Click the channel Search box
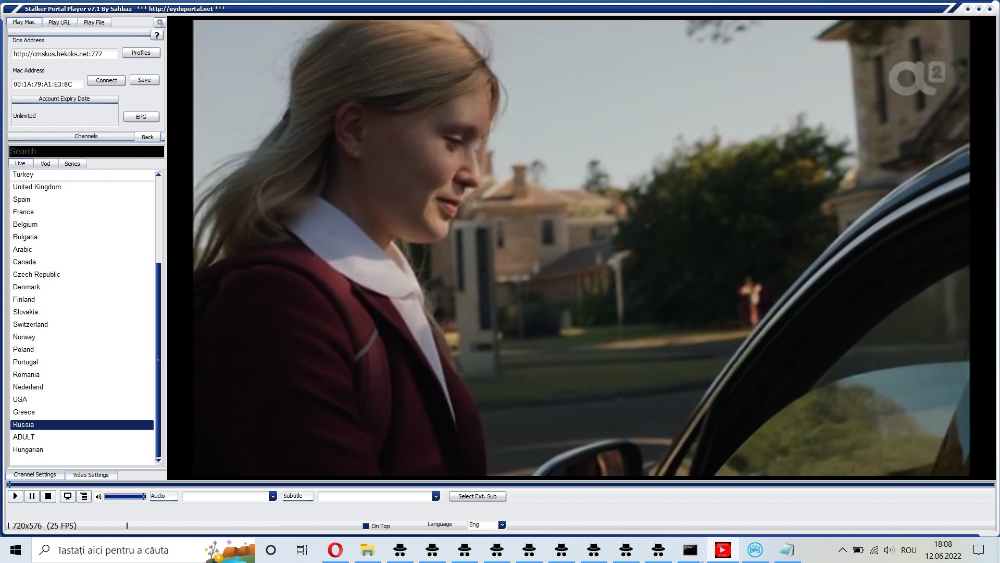This screenshot has height=563, width=1000. pyautogui.click(x=86, y=151)
